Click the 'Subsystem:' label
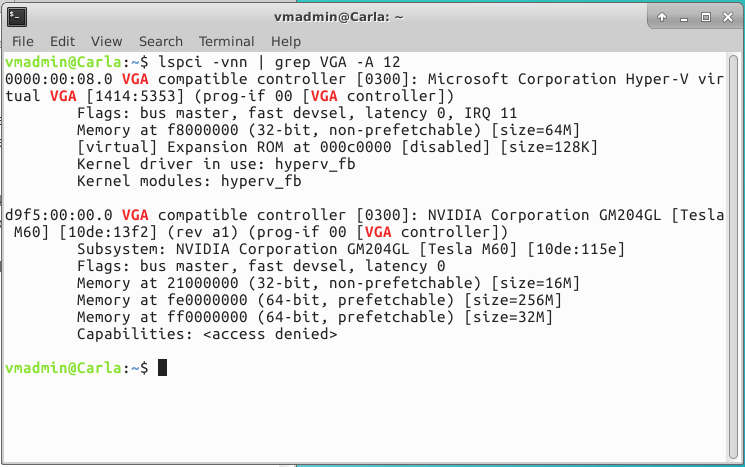The height and width of the screenshot is (467, 745). click(x=122, y=250)
